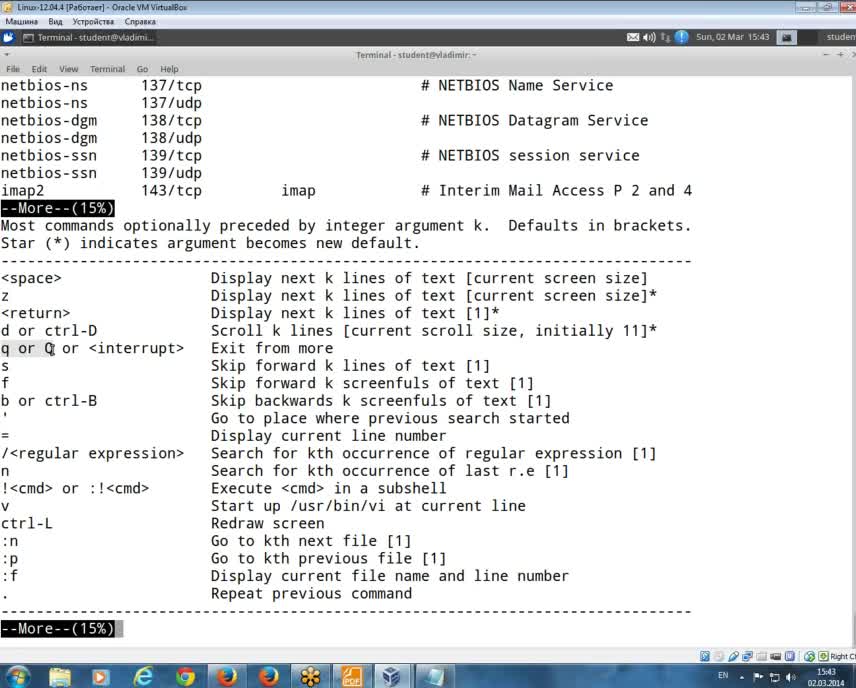Switch the EN input language indicator

(723, 675)
